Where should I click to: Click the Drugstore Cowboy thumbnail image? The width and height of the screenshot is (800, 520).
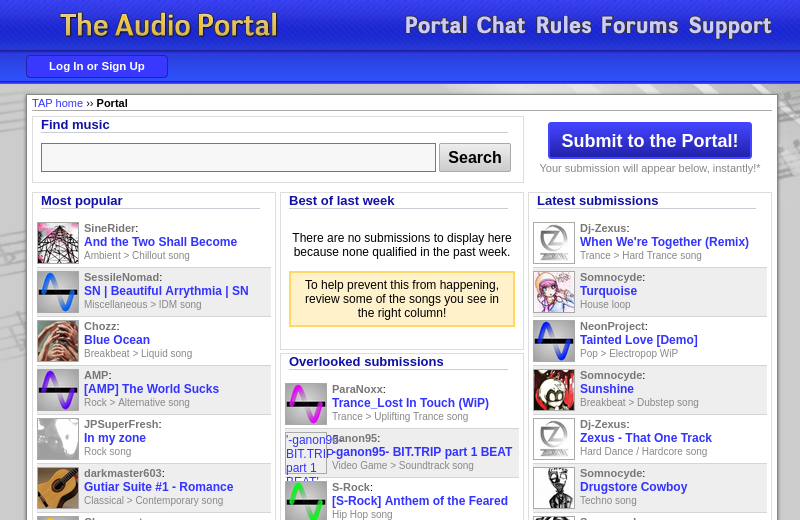coord(554,488)
